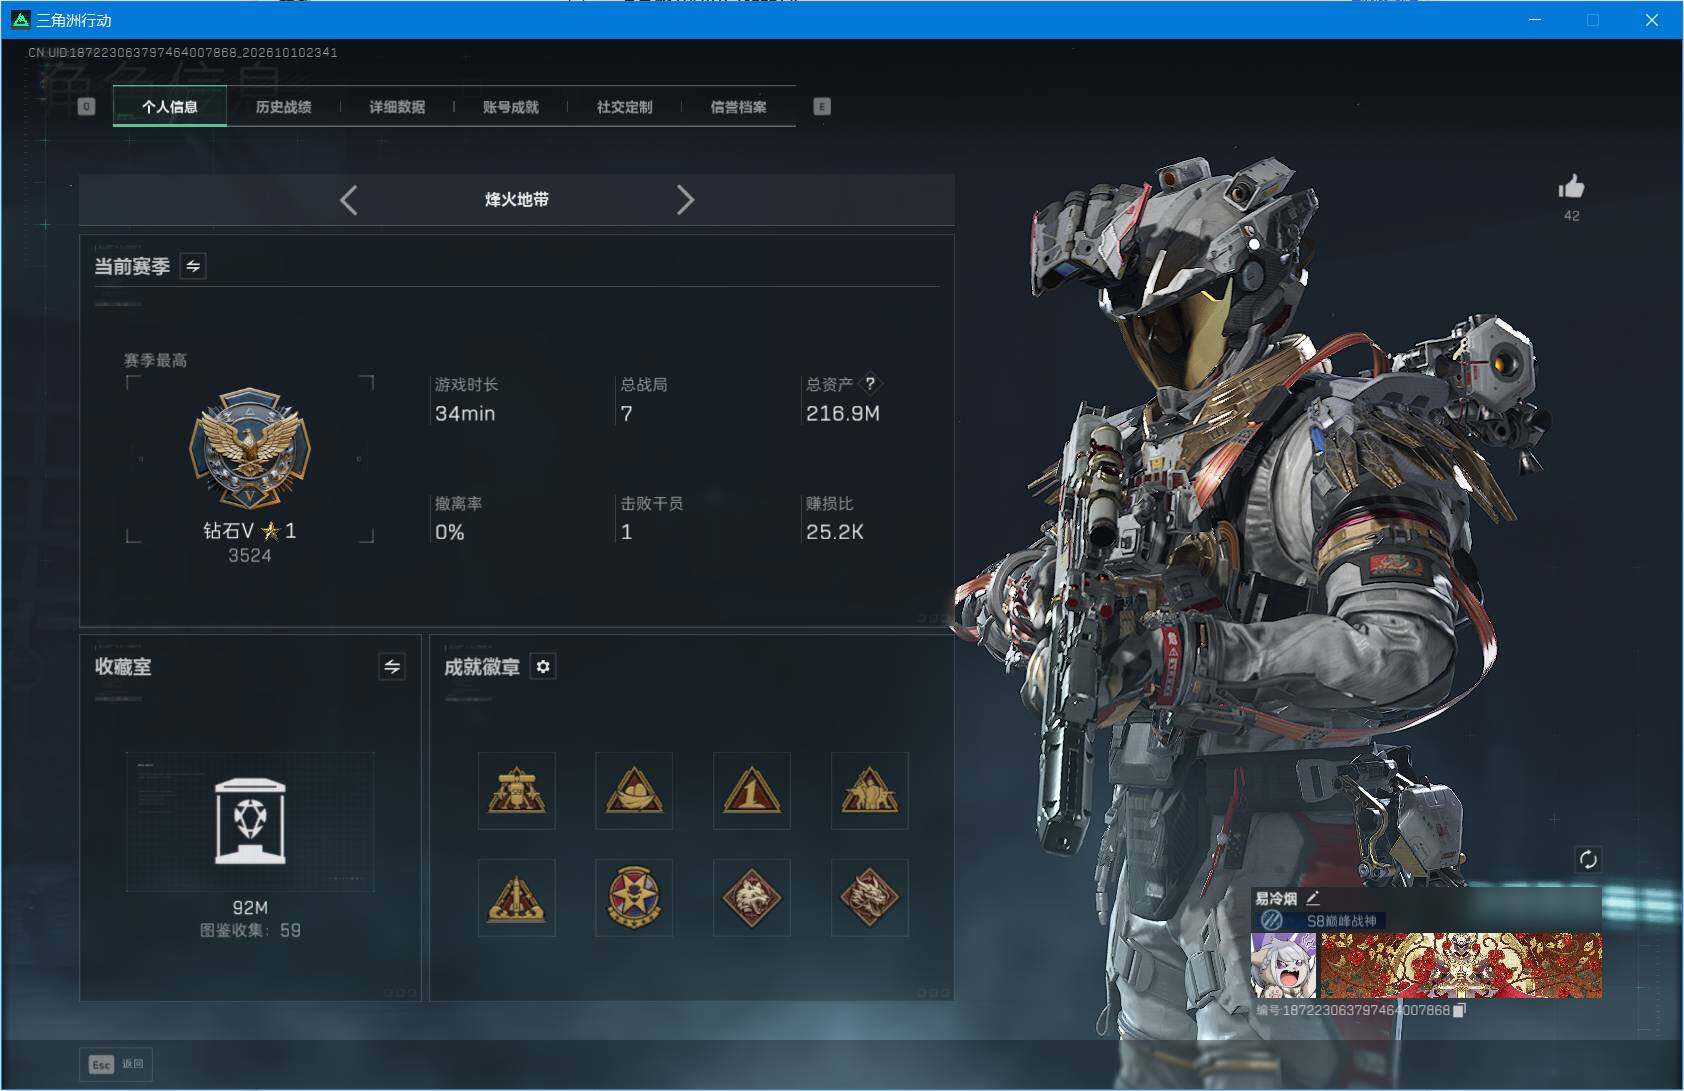Image resolution: width=1684 pixels, height=1091 pixels.
Task: Click the 216.9M total assets value
Action: coord(843,414)
